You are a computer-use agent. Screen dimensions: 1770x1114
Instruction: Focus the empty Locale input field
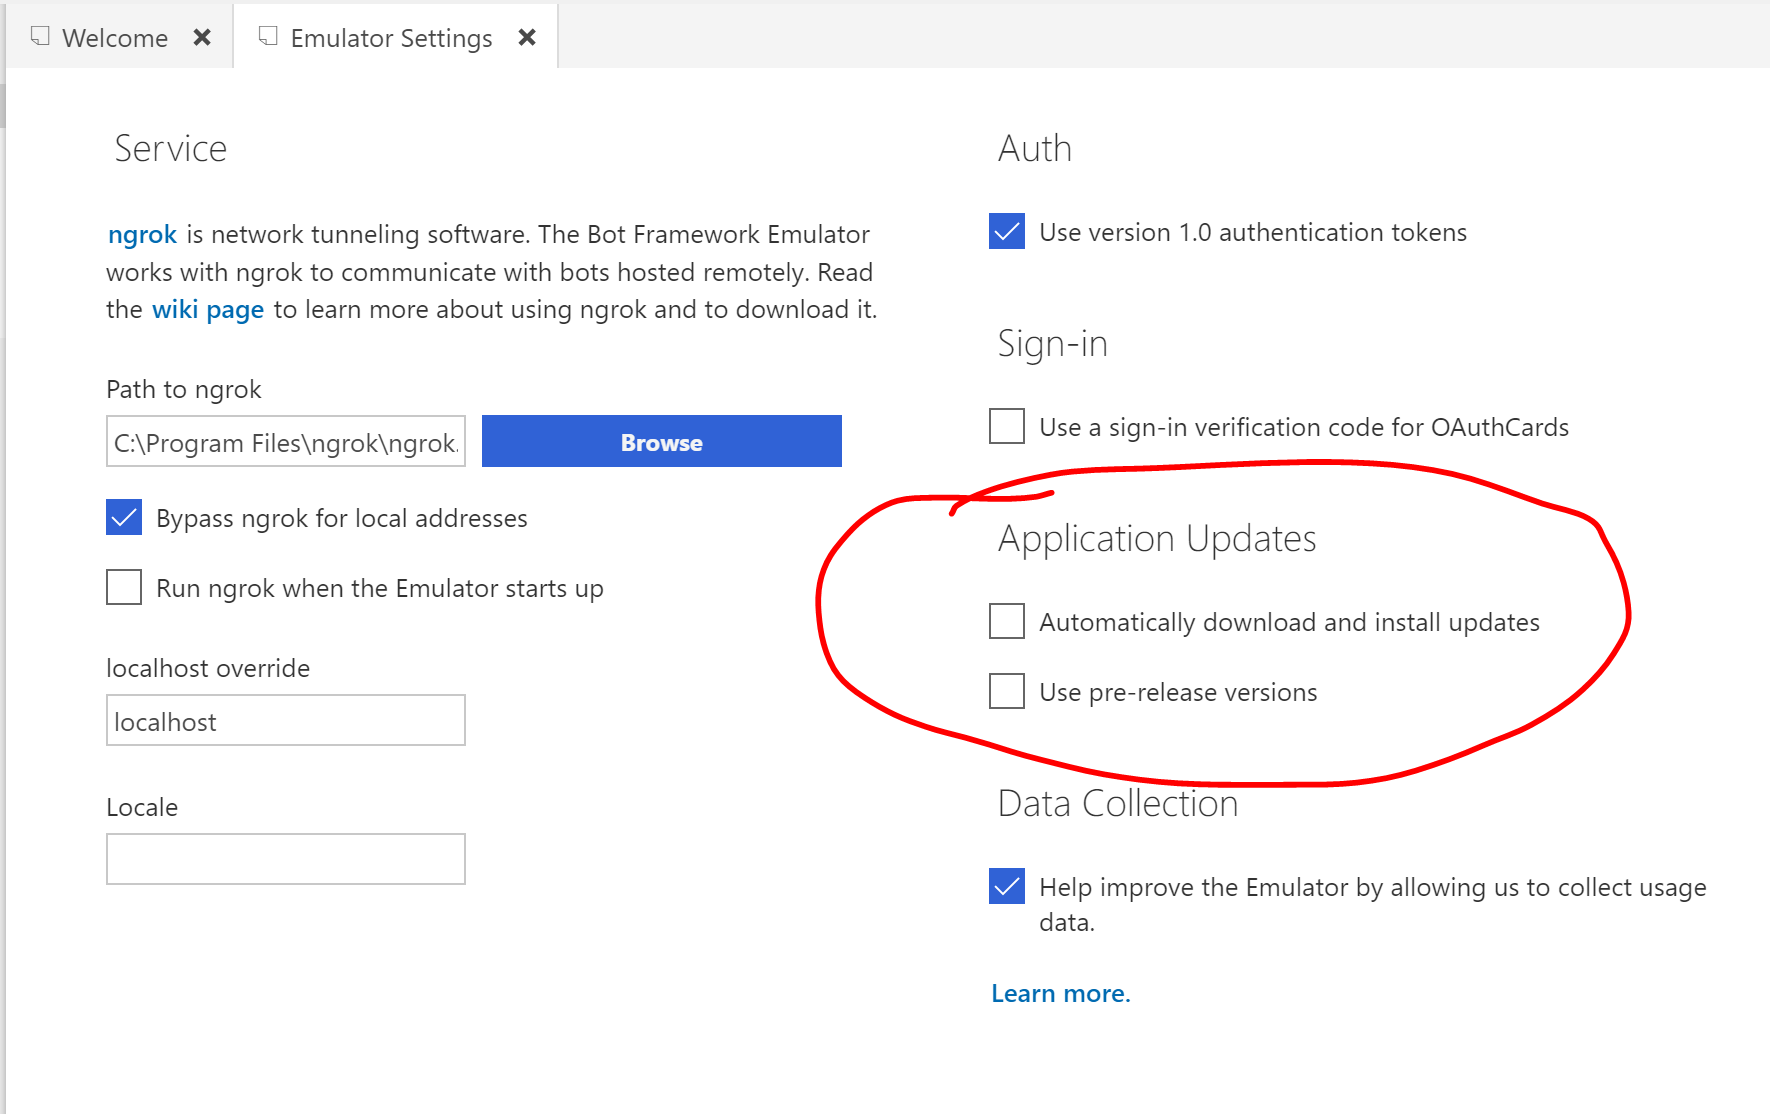click(x=285, y=858)
